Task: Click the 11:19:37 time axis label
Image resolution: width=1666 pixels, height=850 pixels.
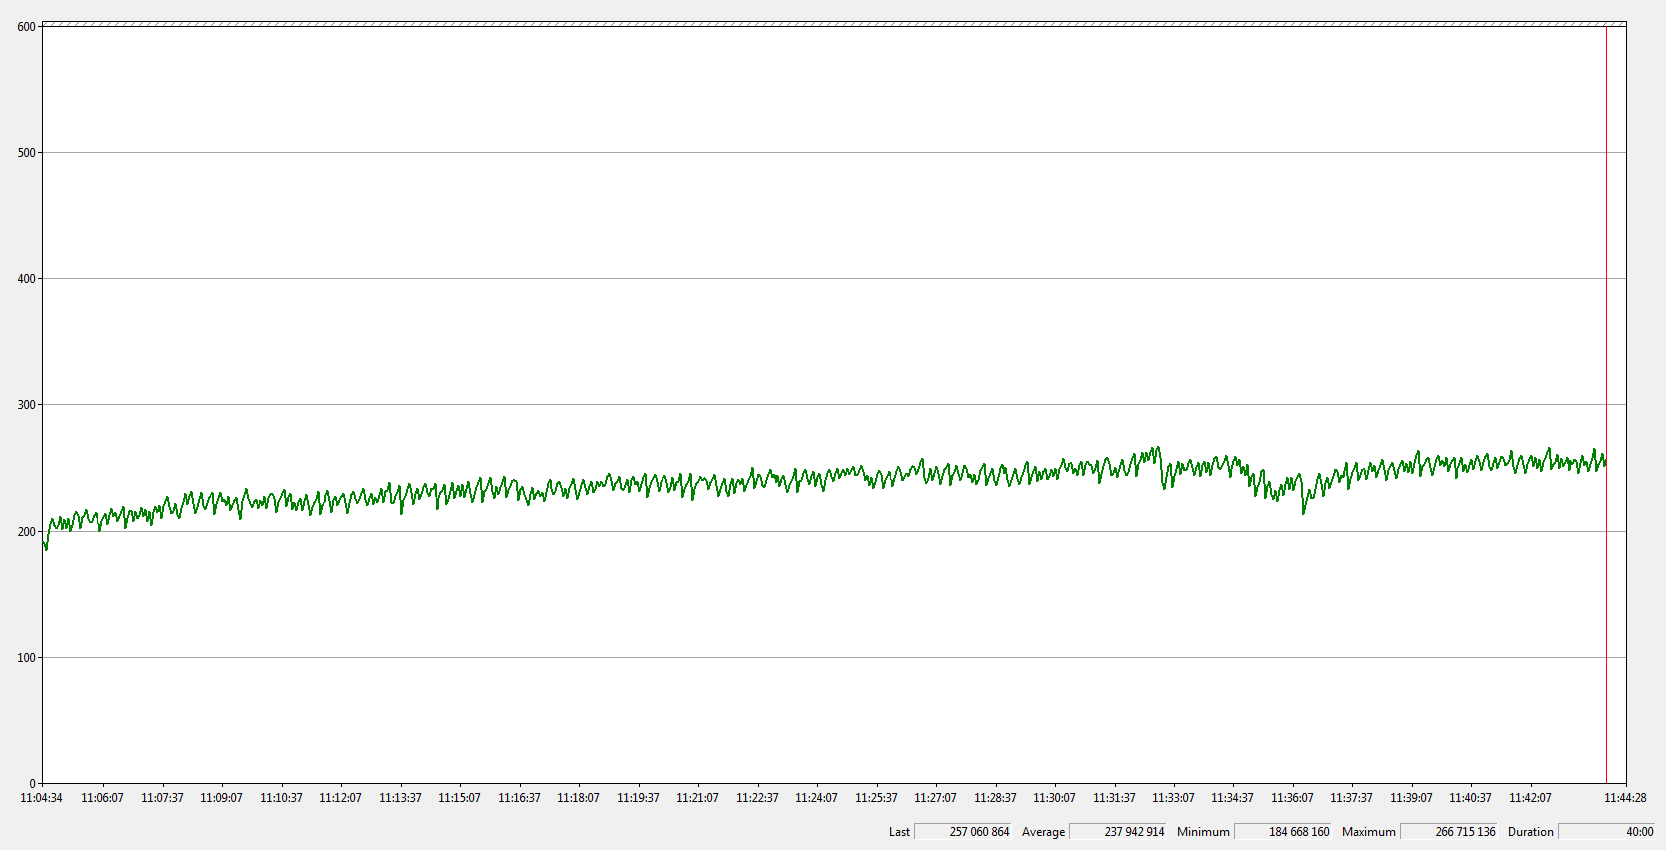Action: [x=638, y=798]
